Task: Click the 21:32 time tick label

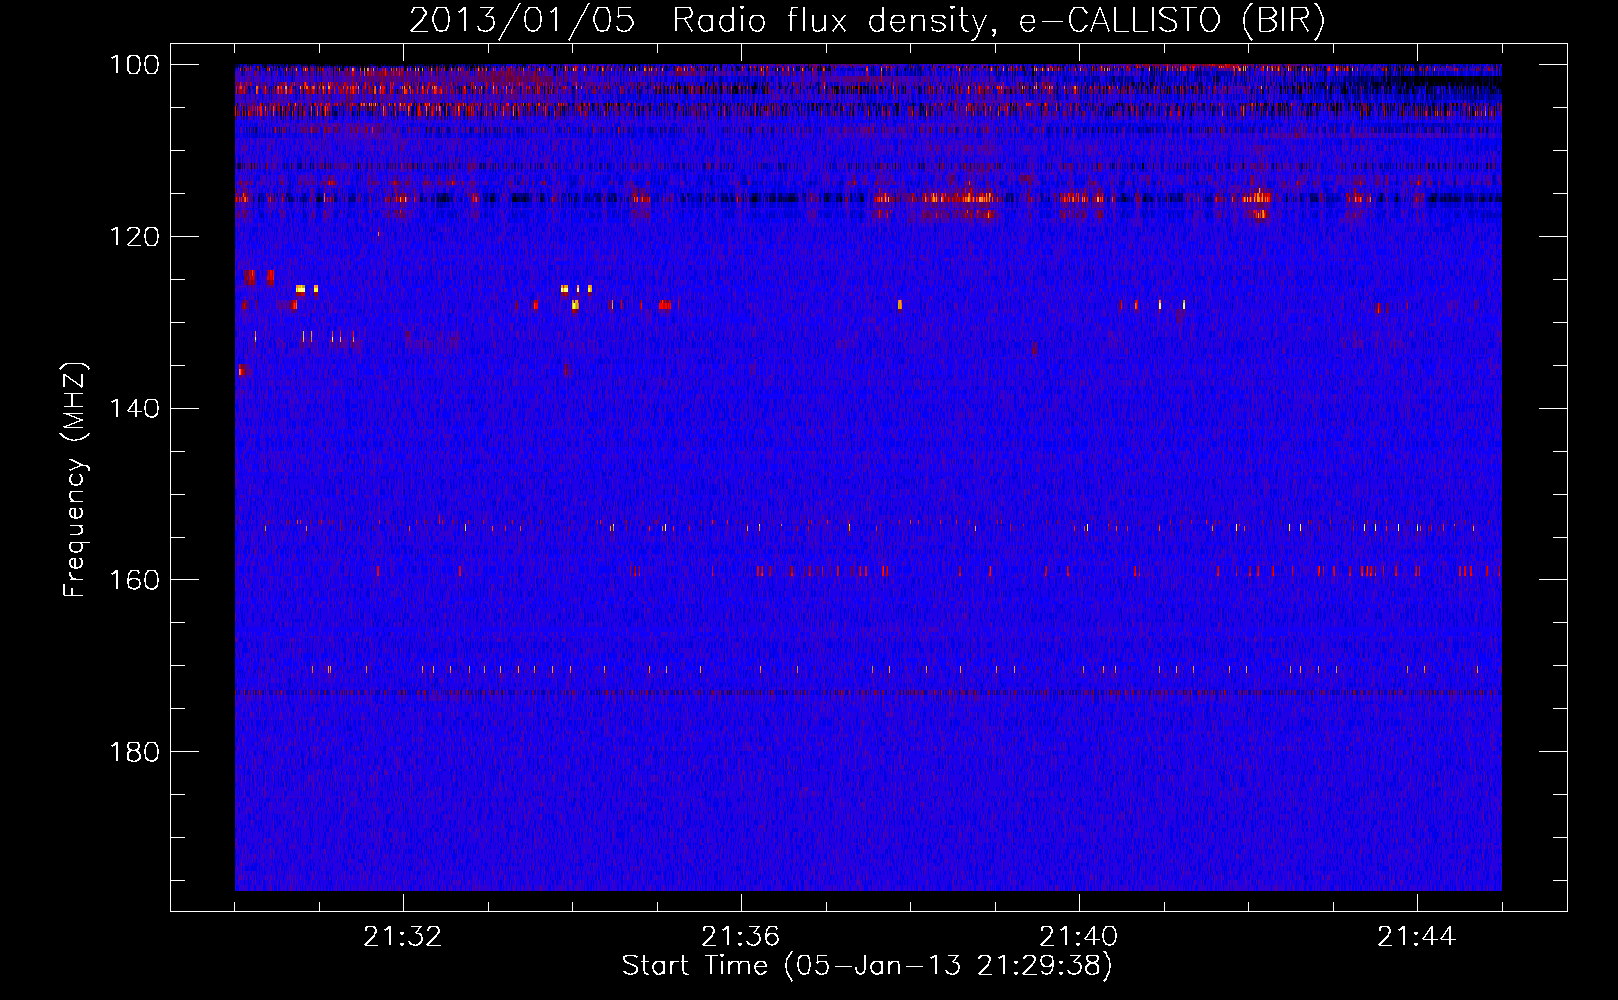Action: [403, 937]
